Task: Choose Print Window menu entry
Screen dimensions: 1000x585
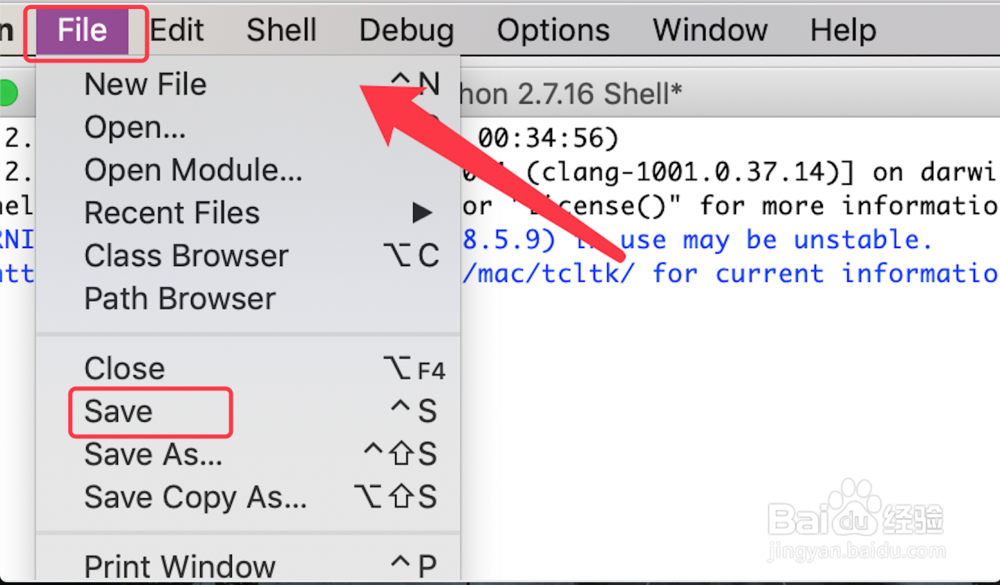Action: 248,565
